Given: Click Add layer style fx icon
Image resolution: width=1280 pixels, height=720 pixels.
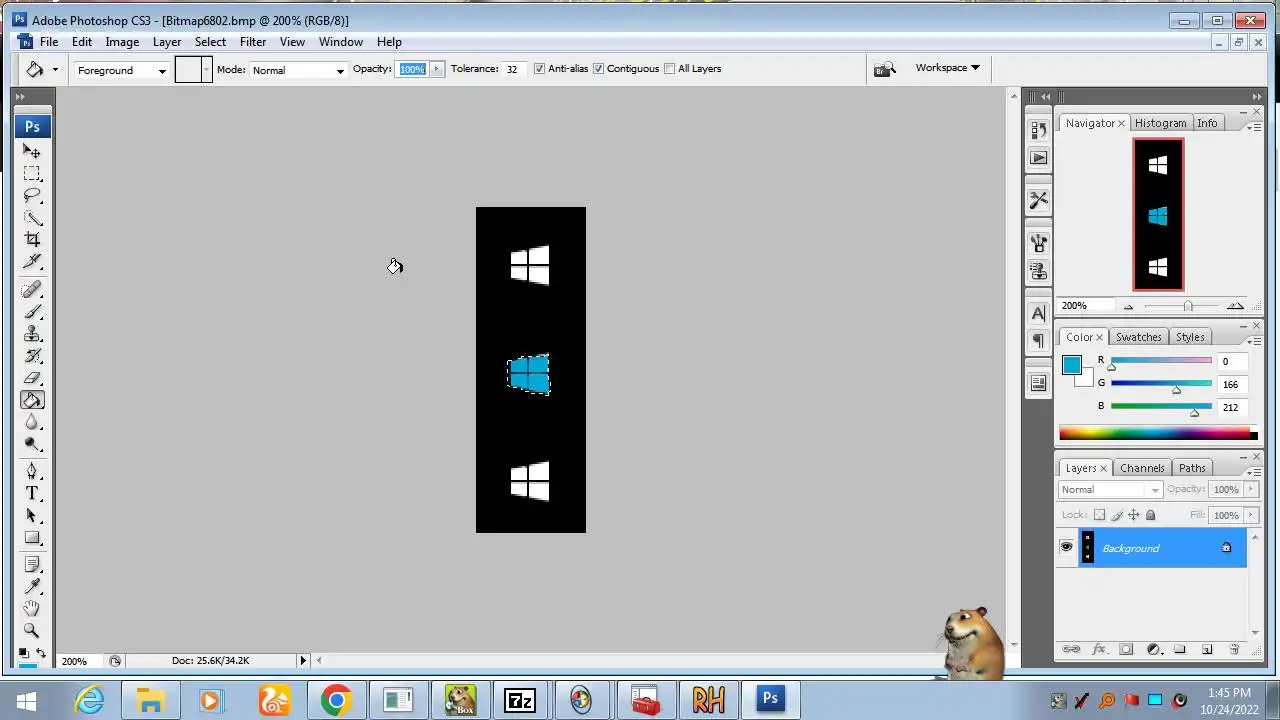Looking at the screenshot, I should coord(1099,649).
